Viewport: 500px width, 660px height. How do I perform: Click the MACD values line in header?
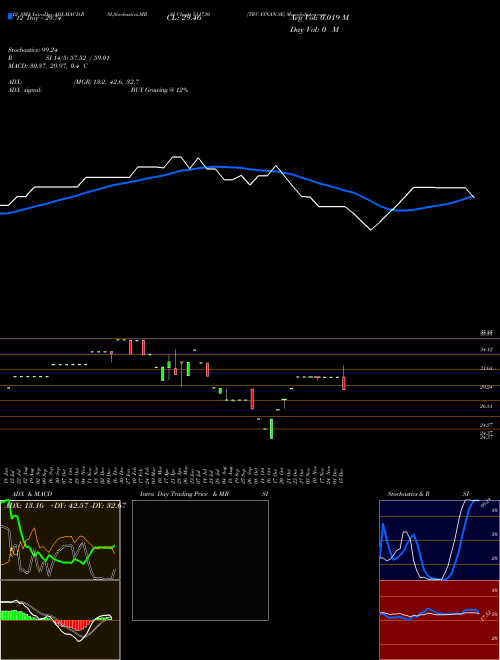click(x=48, y=66)
